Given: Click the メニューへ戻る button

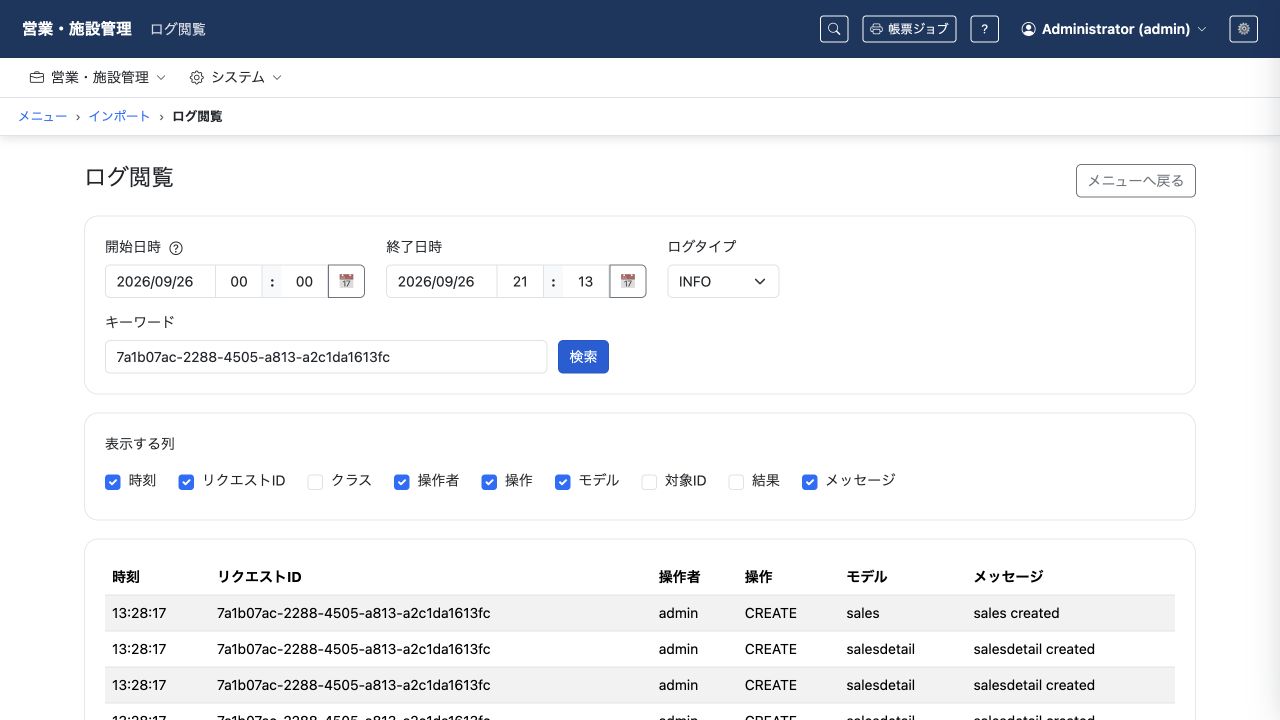Looking at the screenshot, I should [1136, 181].
